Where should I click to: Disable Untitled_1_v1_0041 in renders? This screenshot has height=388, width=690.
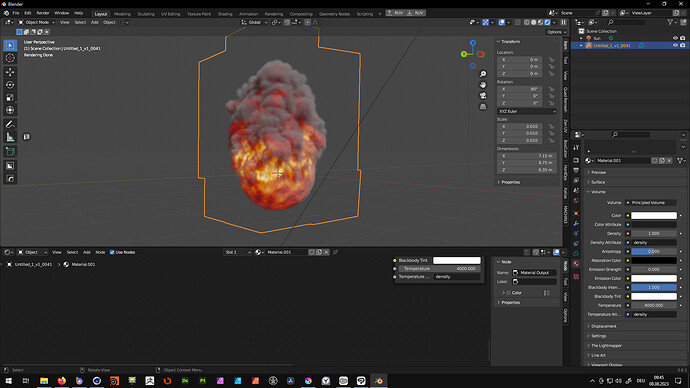(683, 45)
